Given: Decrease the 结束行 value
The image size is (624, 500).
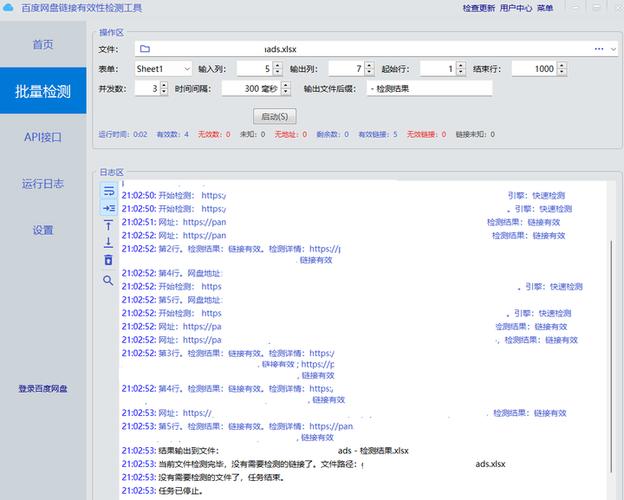Looking at the screenshot, I should [562, 72].
